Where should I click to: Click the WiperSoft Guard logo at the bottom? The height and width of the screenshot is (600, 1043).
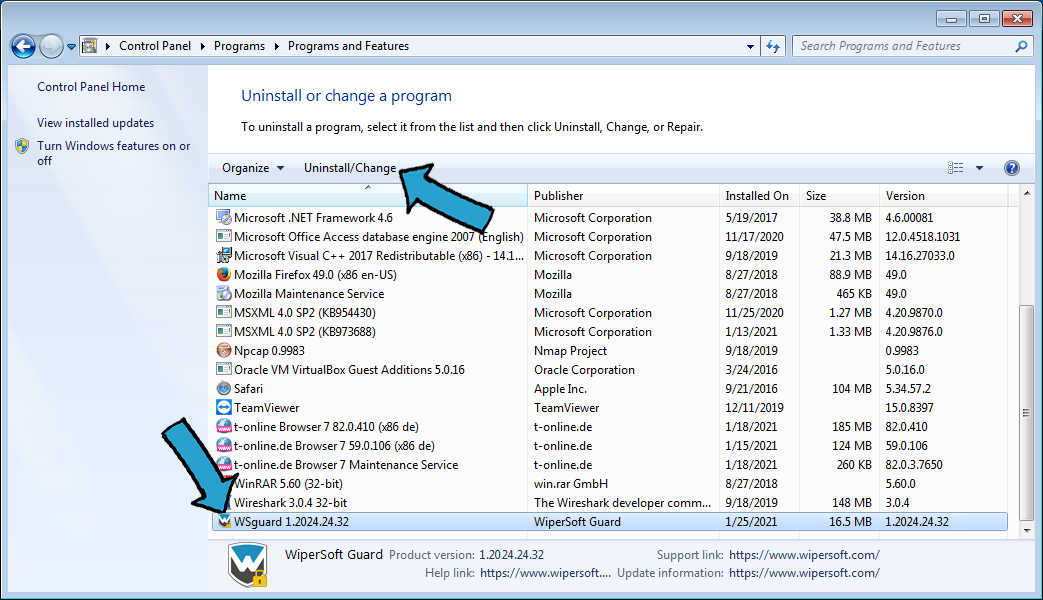pyautogui.click(x=247, y=563)
